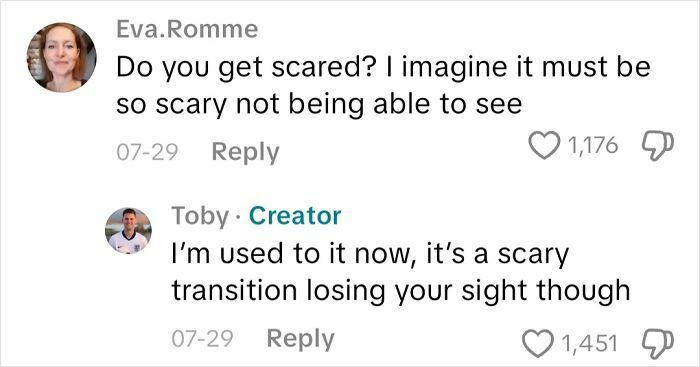Click the Toby username
This screenshot has height=367, width=700.
pos(200,216)
